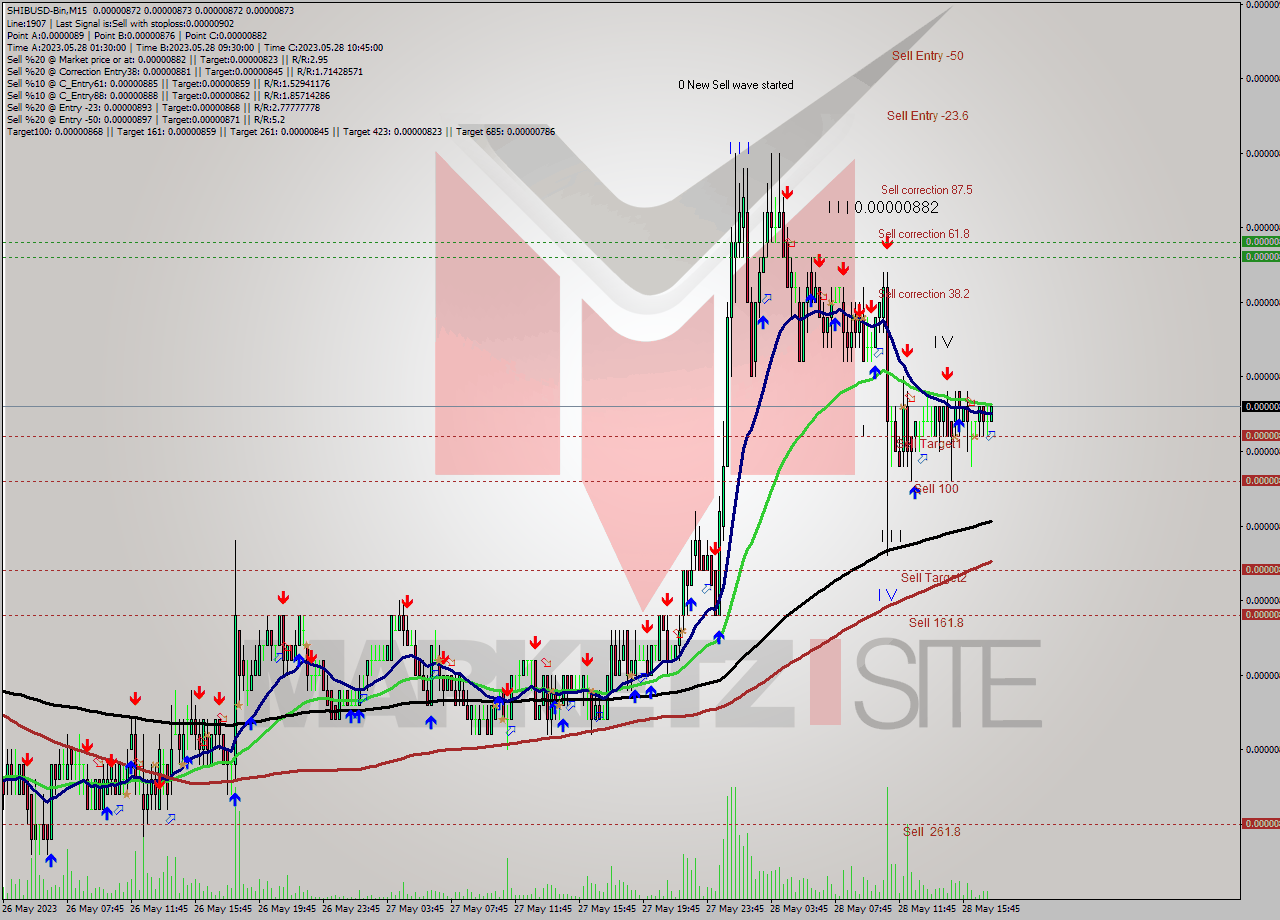This screenshot has width=1280, height=920.
Task: Click the '27 May 19:45' time axis label
Action: pyautogui.click(x=671, y=909)
